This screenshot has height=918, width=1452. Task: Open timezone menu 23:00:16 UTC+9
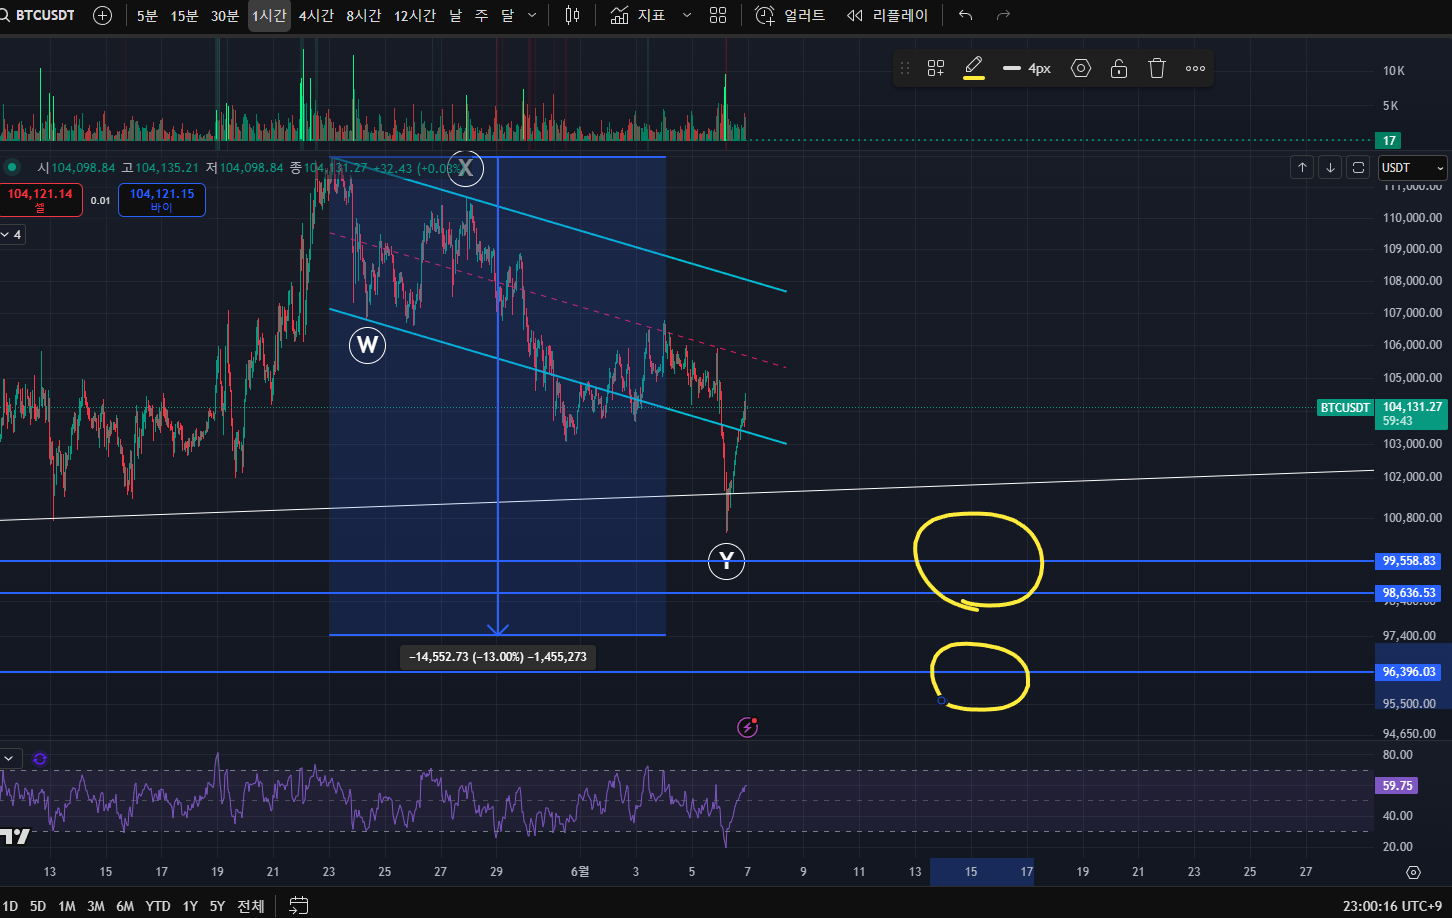click(x=1391, y=906)
